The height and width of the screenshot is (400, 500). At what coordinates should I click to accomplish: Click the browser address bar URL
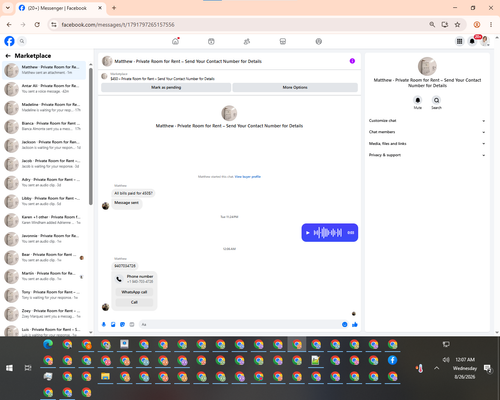[x=118, y=25]
